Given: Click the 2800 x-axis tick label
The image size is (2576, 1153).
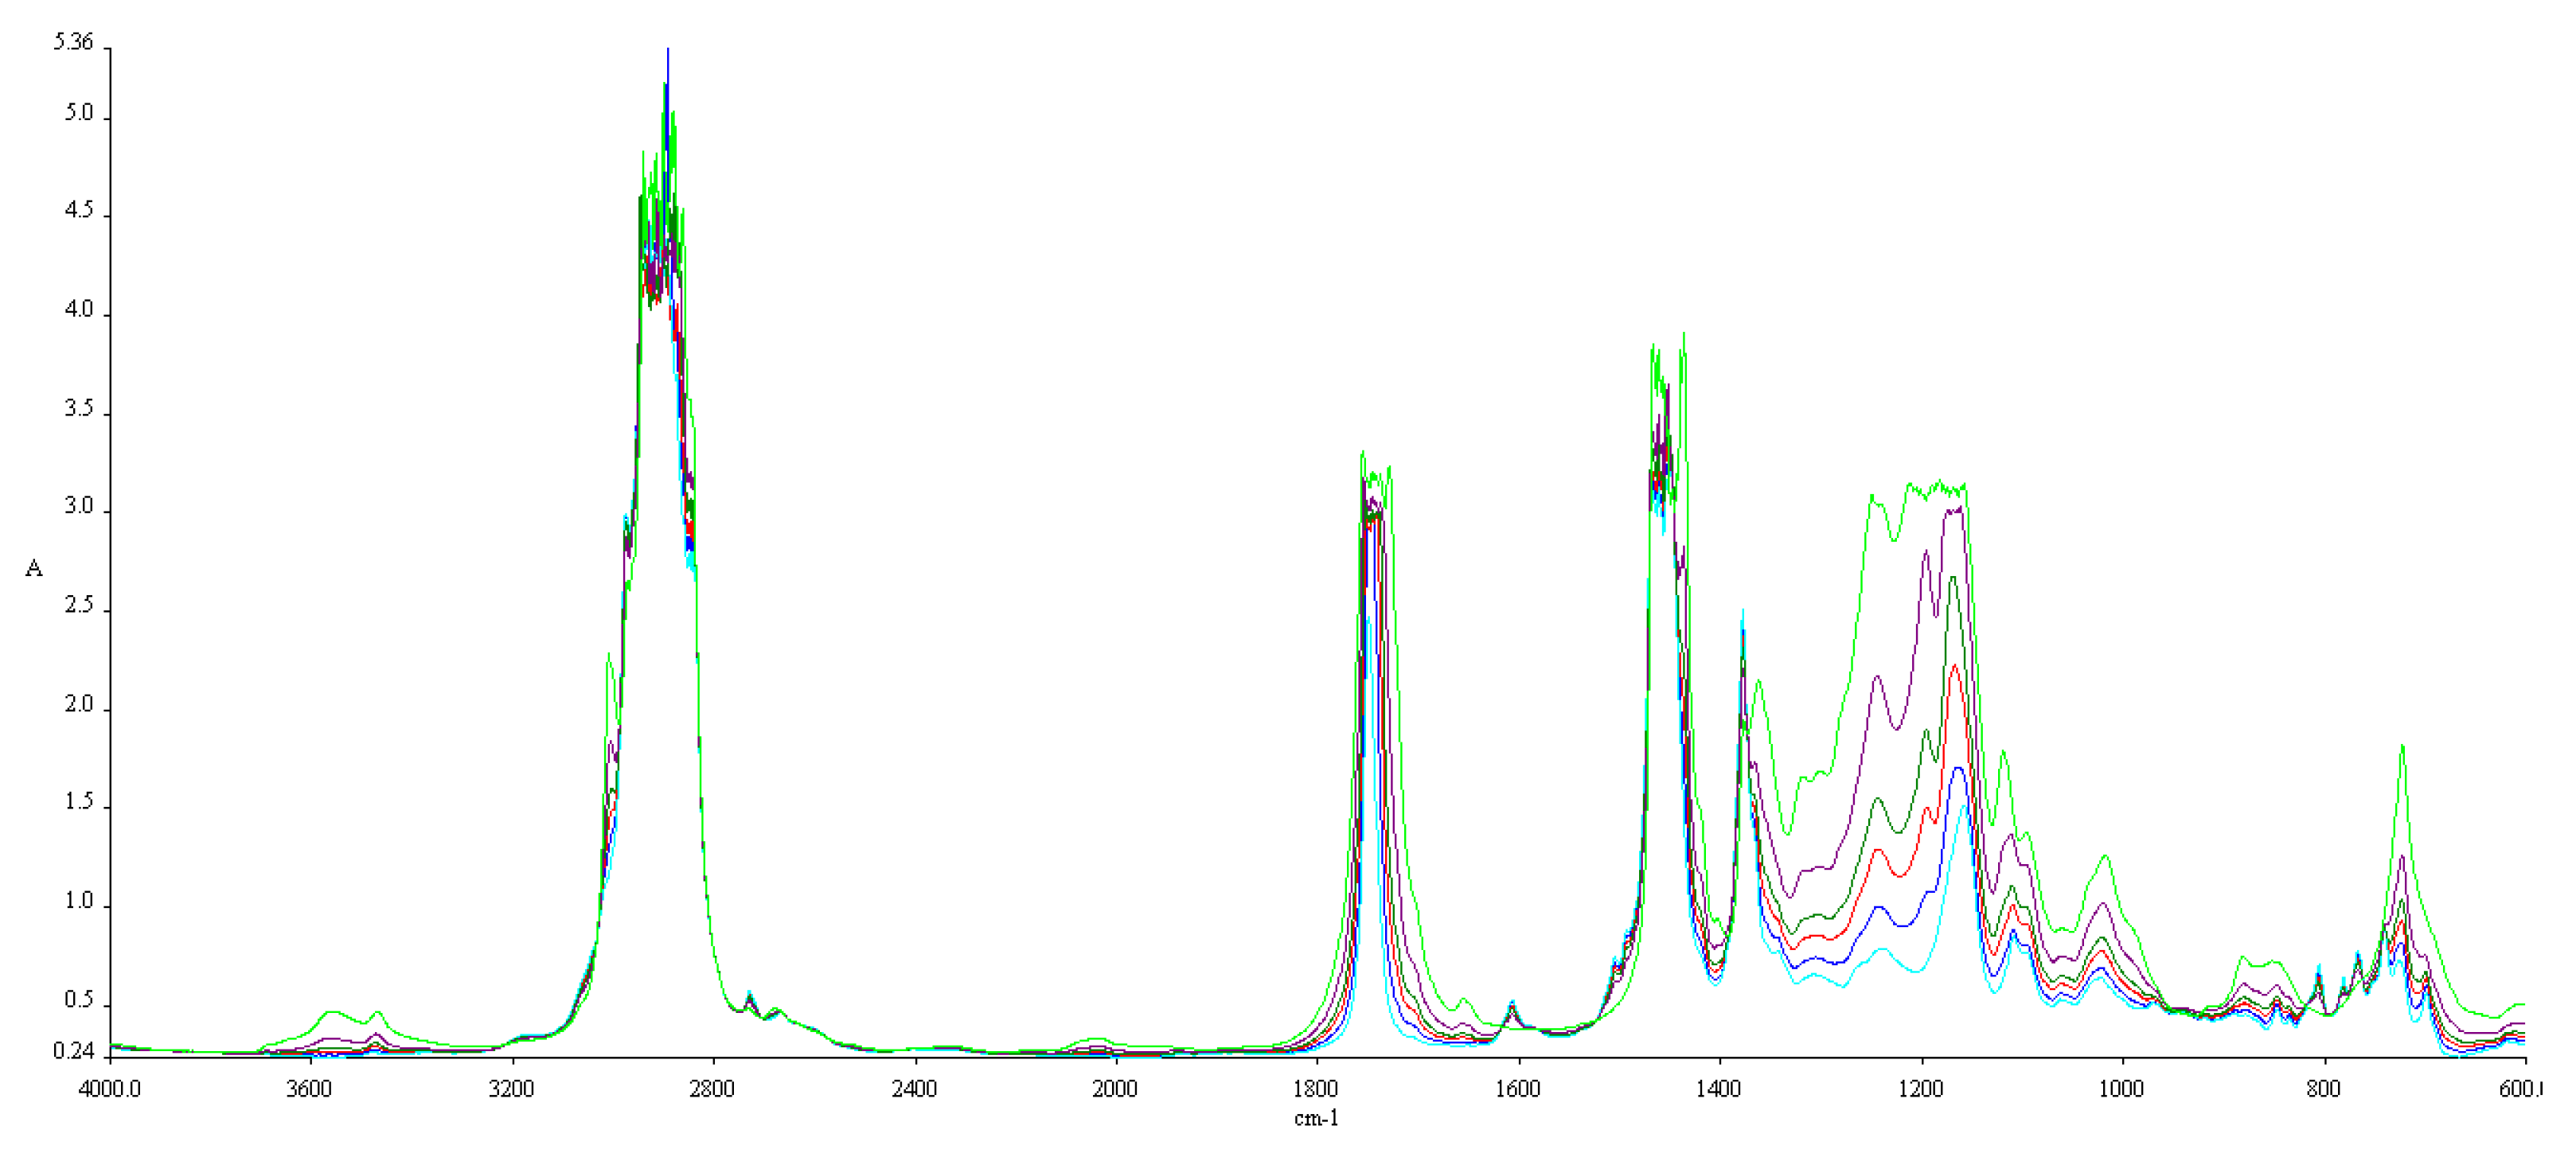Looking at the screenshot, I should pyautogui.click(x=712, y=1089).
